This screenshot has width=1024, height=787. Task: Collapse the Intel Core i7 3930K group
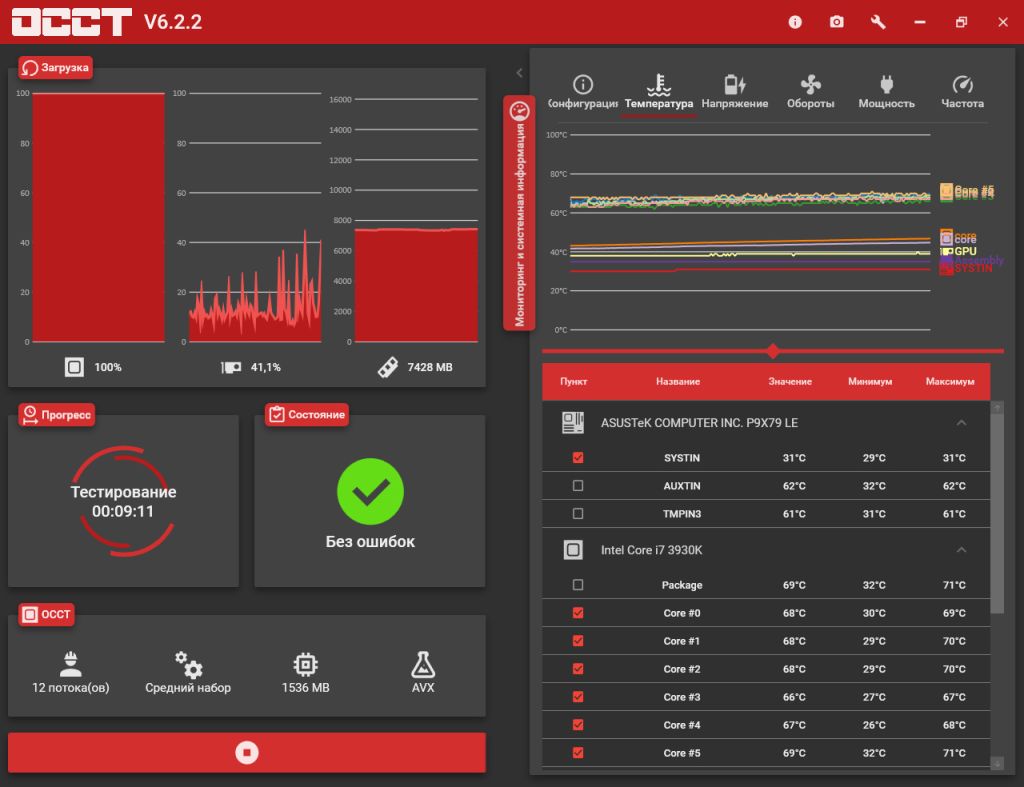961,550
